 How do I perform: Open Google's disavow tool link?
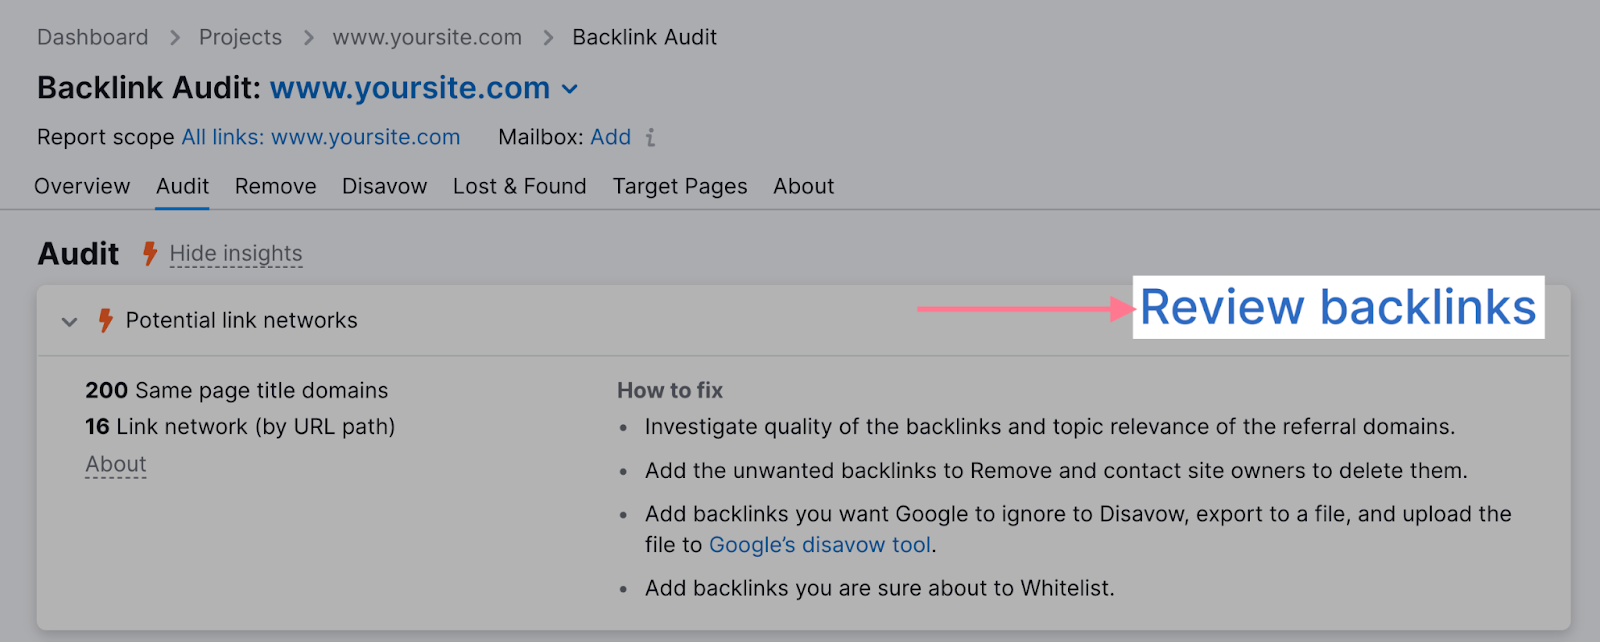pyautogui.click(x=820, y=545)
